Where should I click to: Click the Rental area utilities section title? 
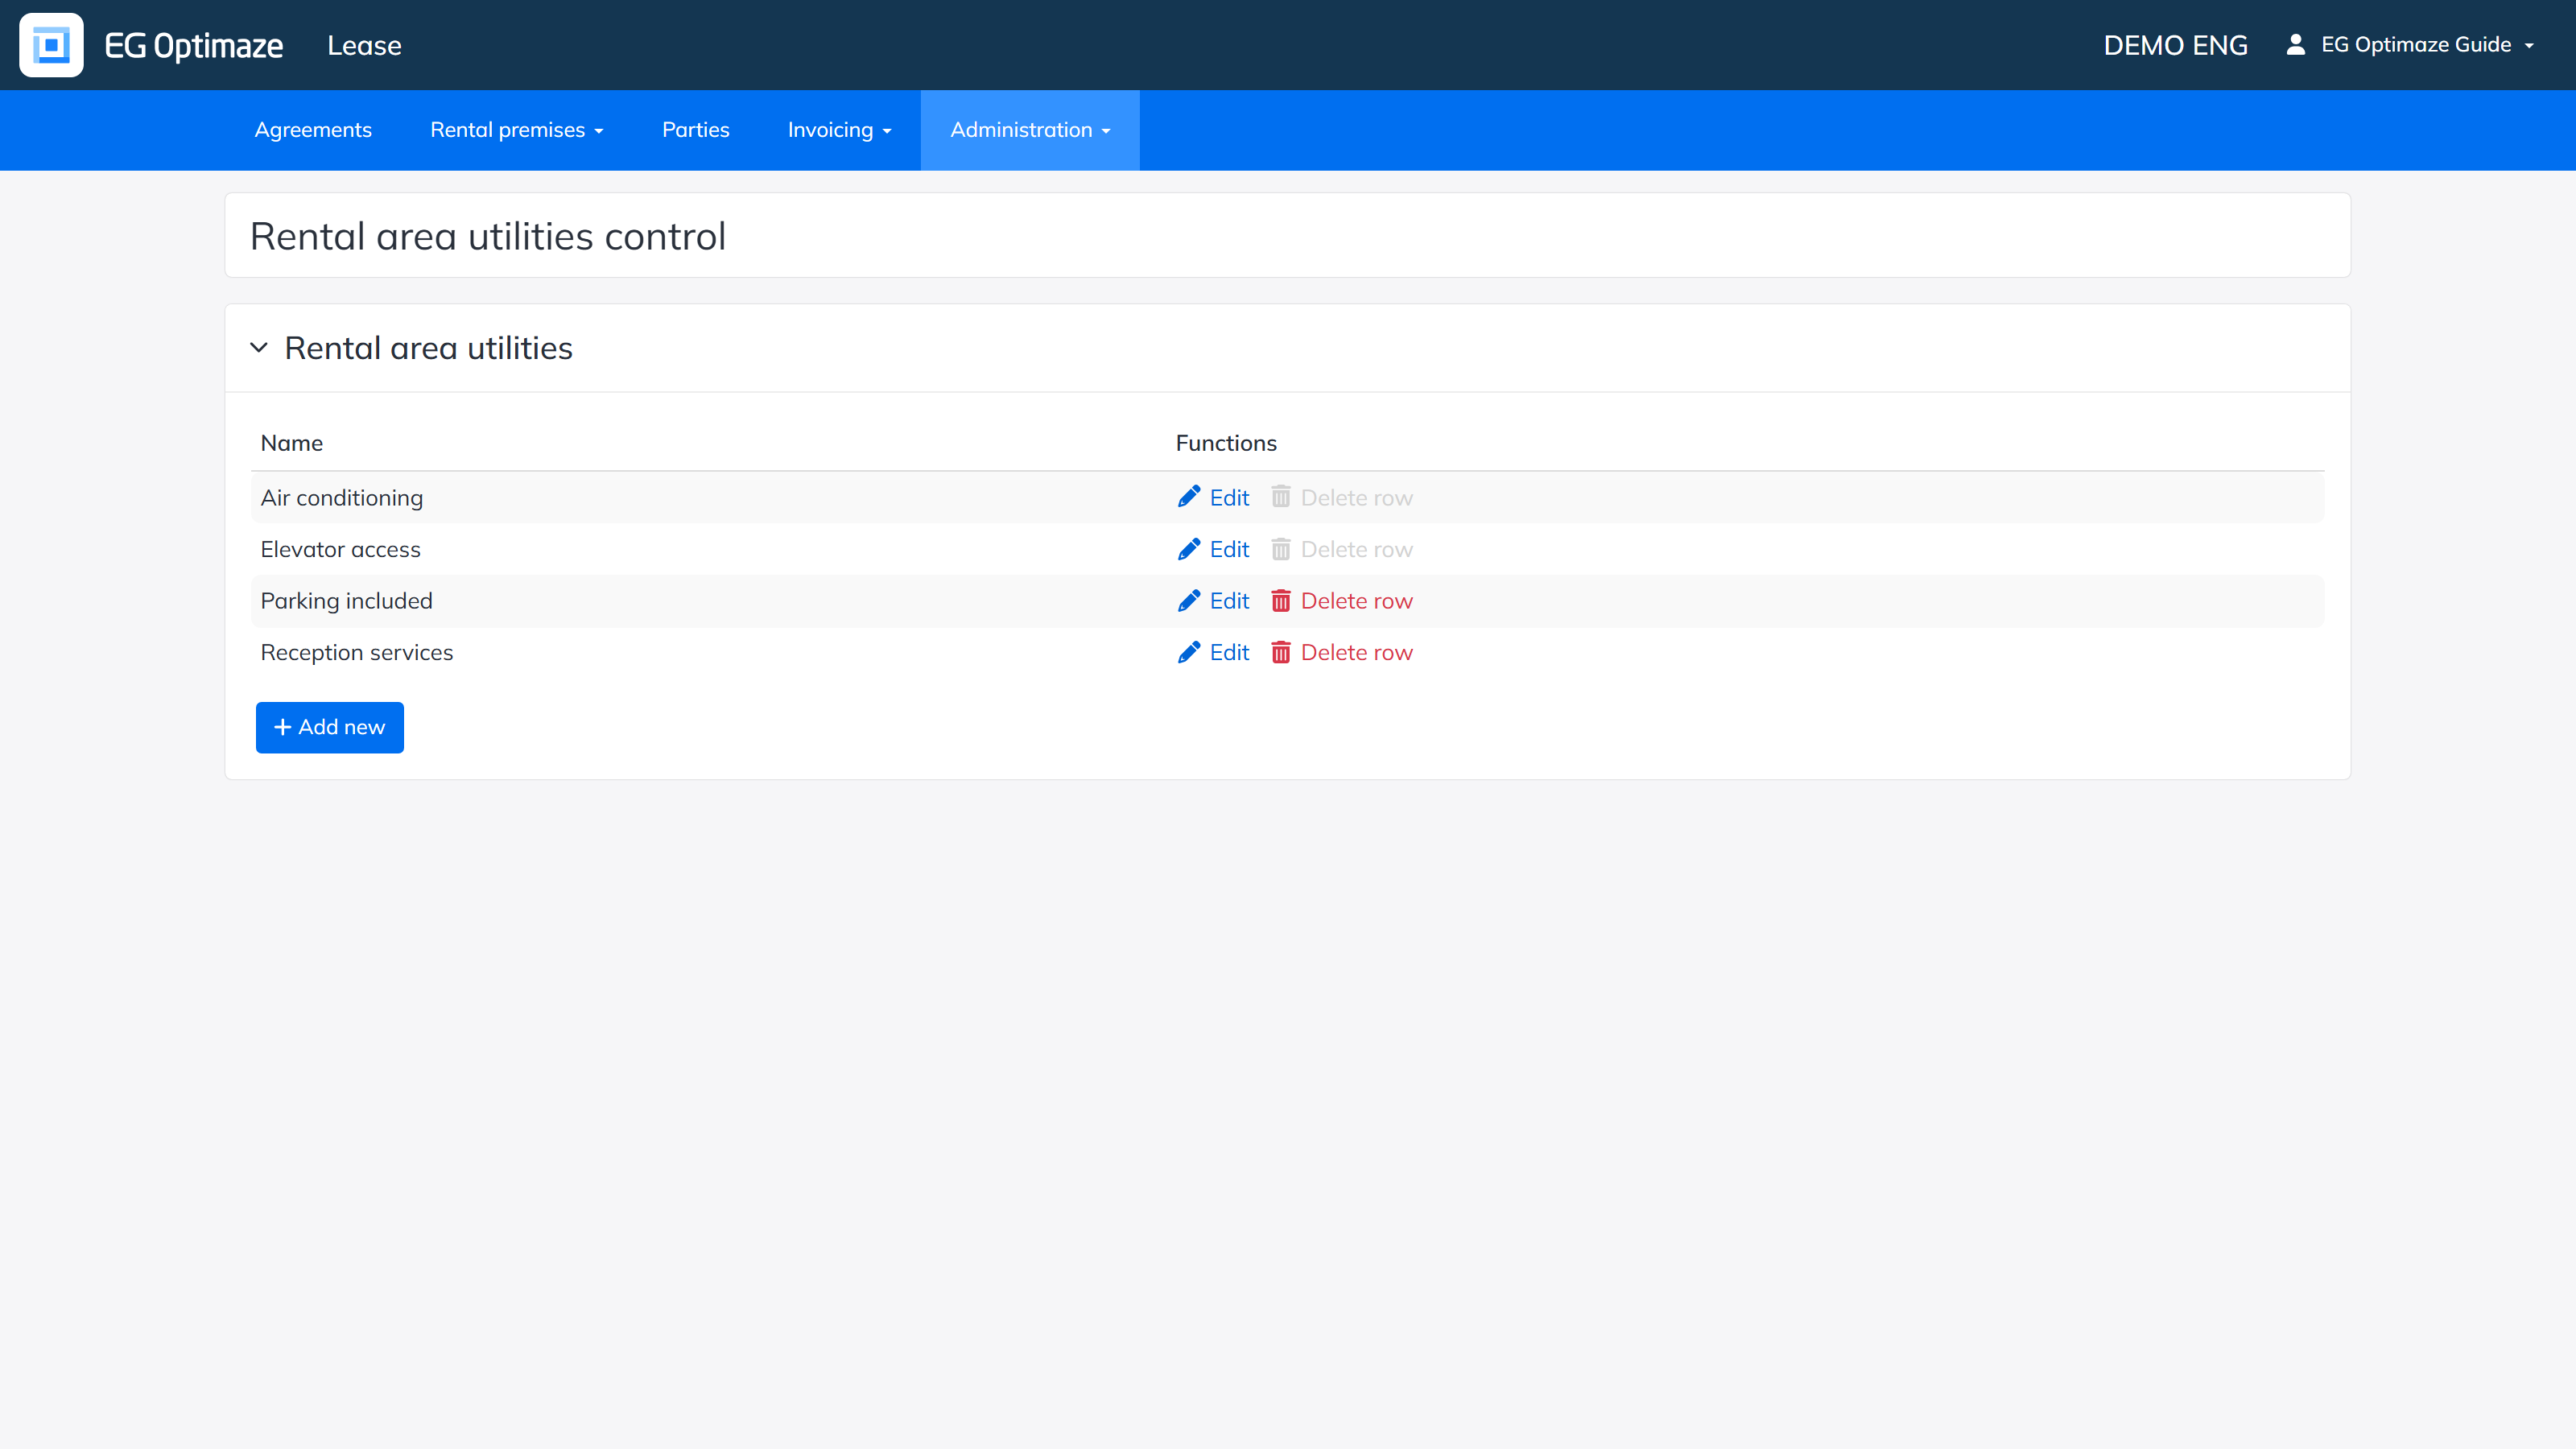point(429,348)
